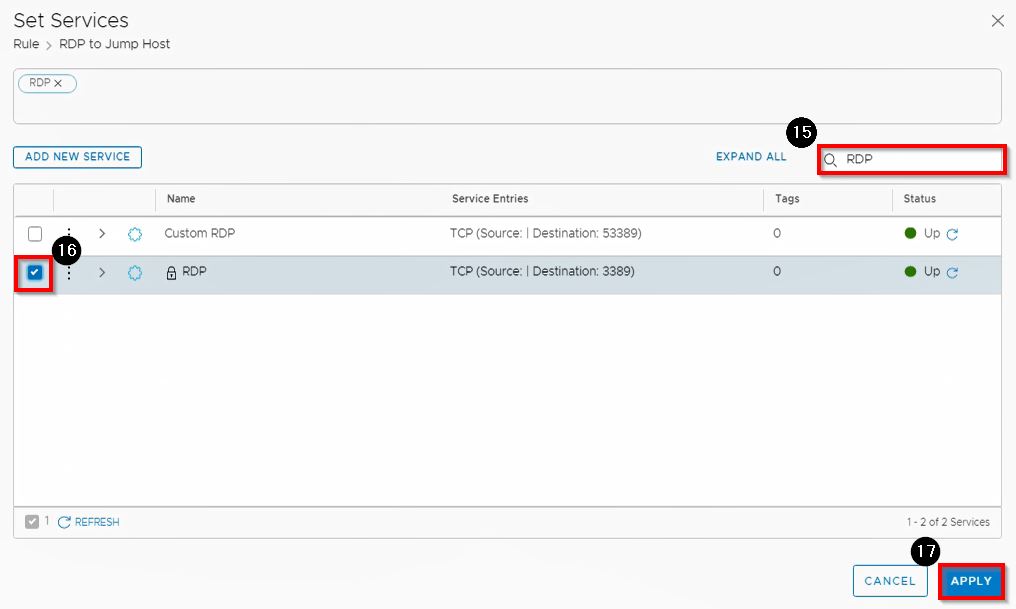Open actions menu for Custom RDP row
The image size is (1016, 609).
click(x=69, y=234)
